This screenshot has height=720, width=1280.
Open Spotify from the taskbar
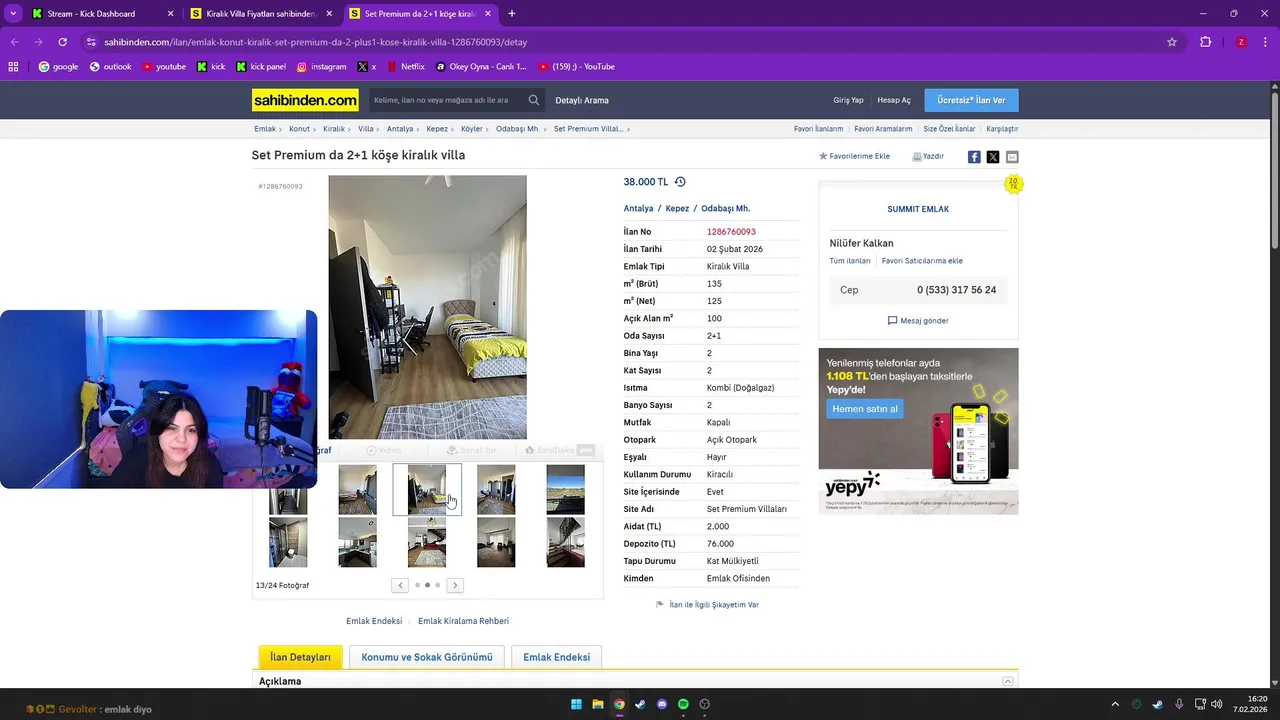[x=684, y=705]
